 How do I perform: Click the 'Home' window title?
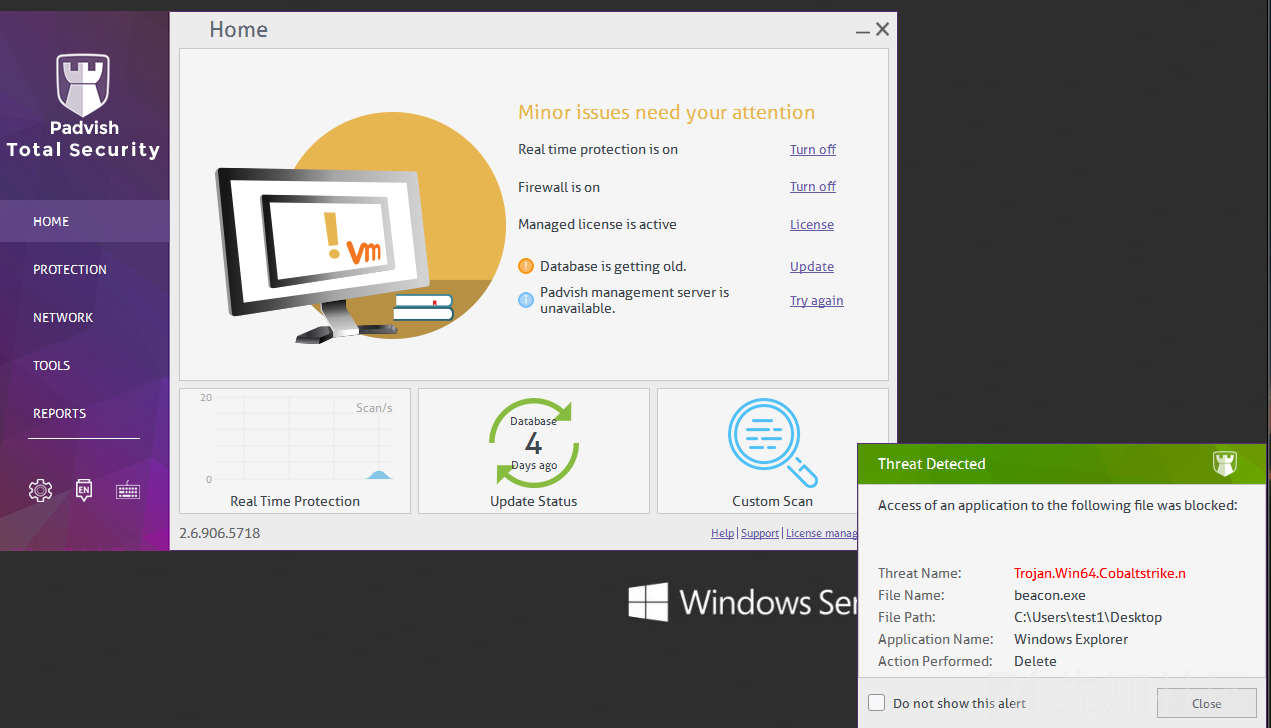238,30
